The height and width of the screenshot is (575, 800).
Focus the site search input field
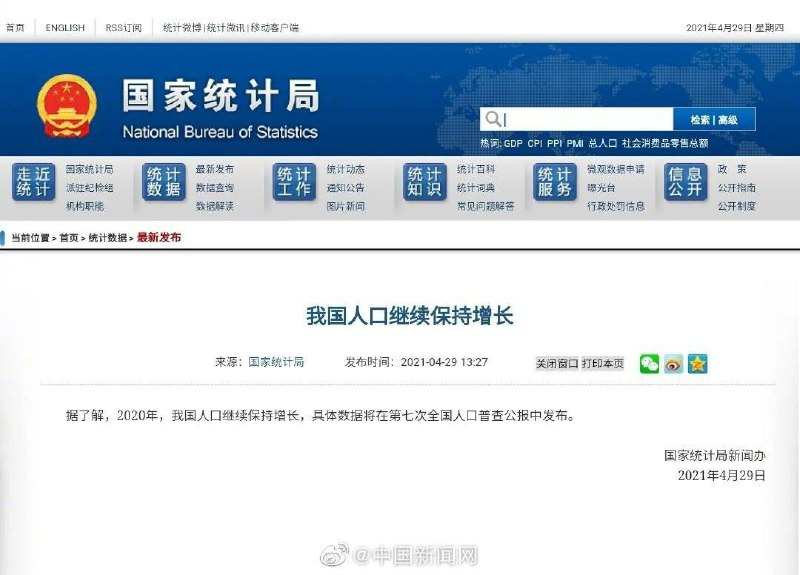(577, 119)
